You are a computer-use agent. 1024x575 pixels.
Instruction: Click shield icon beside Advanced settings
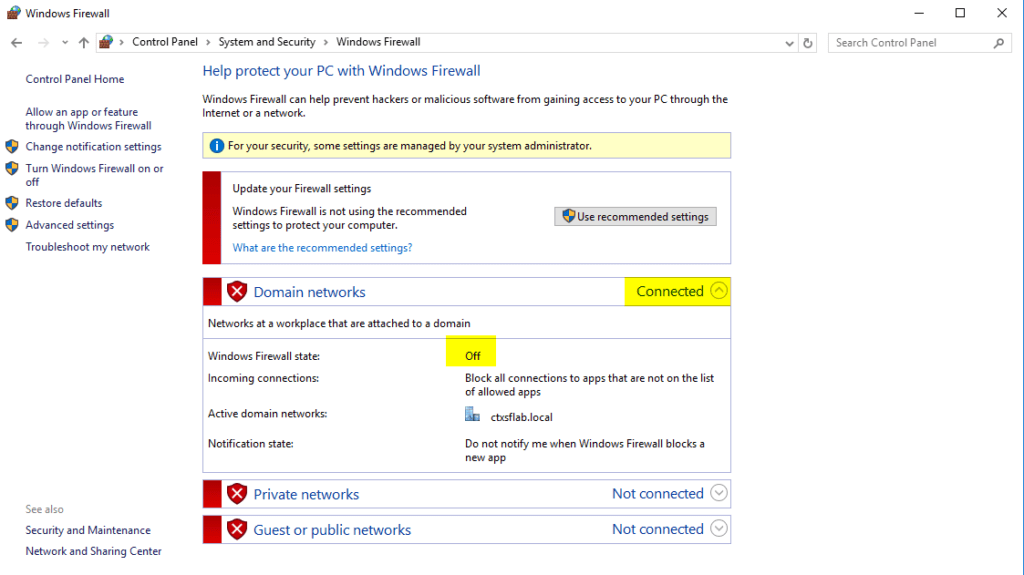[12, 225]
